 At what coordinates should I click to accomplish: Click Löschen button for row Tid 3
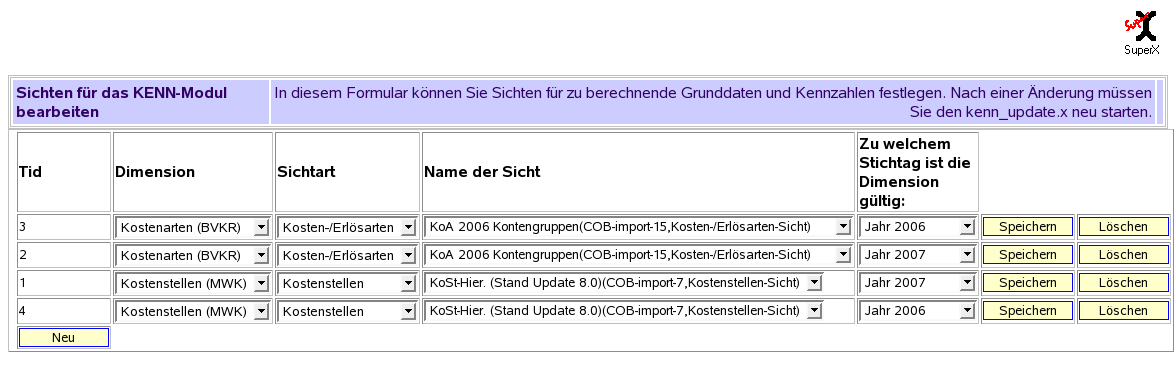coord(1123,227)
